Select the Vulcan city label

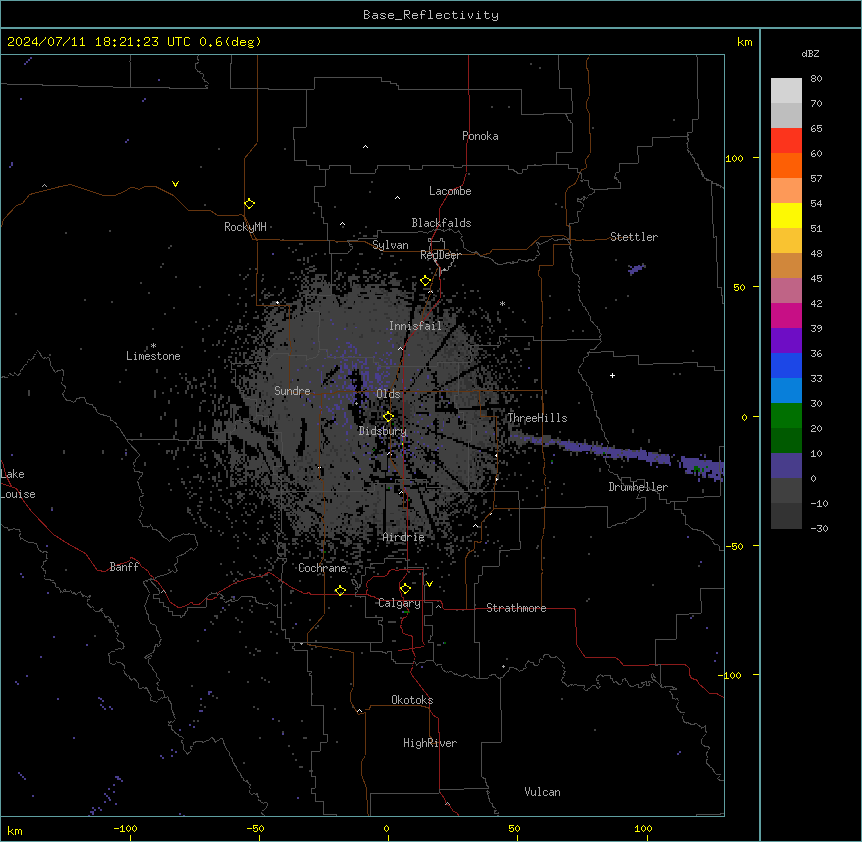542,792
